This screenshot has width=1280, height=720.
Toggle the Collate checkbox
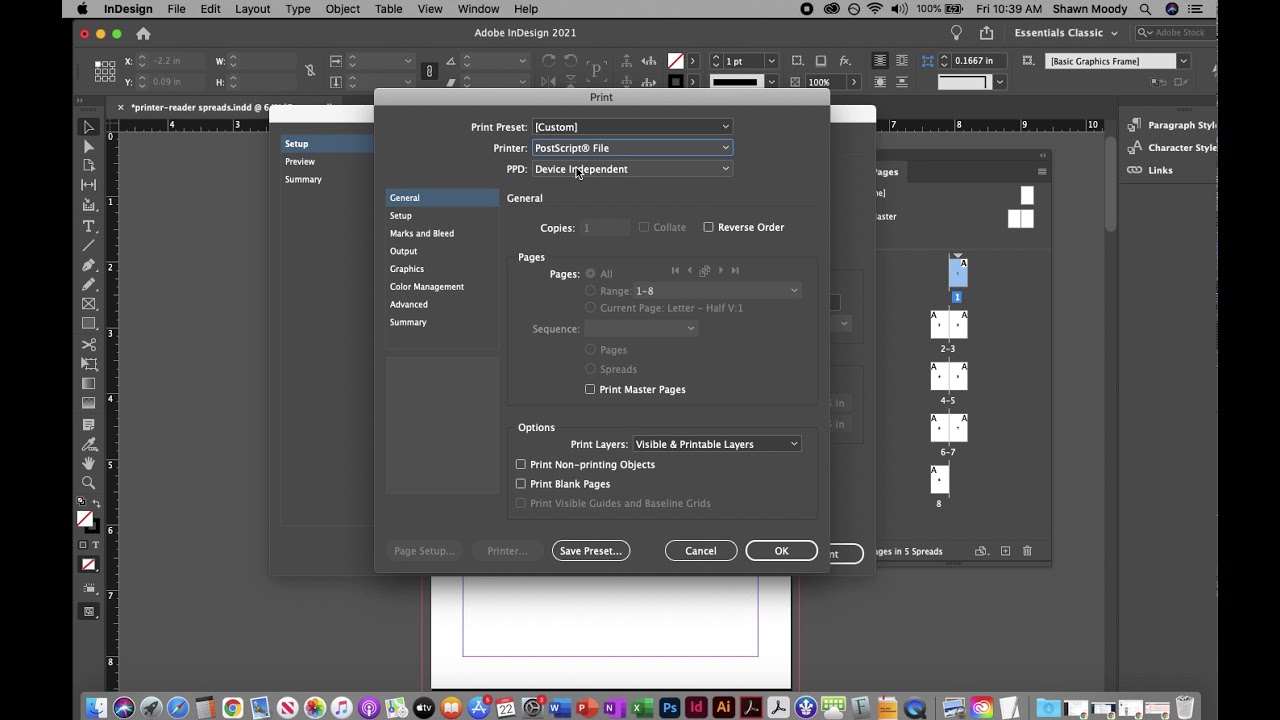644,227
